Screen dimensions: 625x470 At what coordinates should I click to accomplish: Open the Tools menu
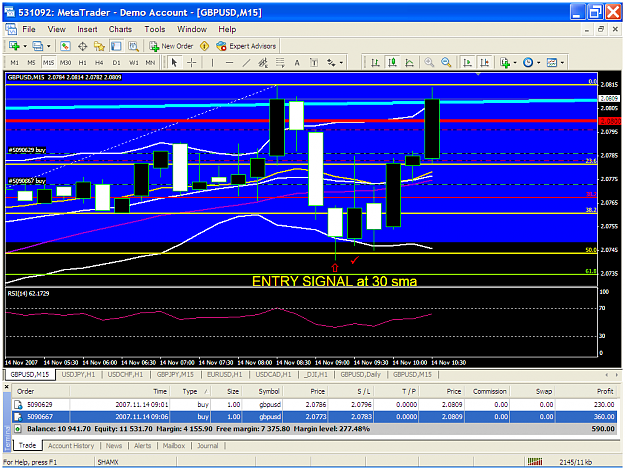pos(155,29)
